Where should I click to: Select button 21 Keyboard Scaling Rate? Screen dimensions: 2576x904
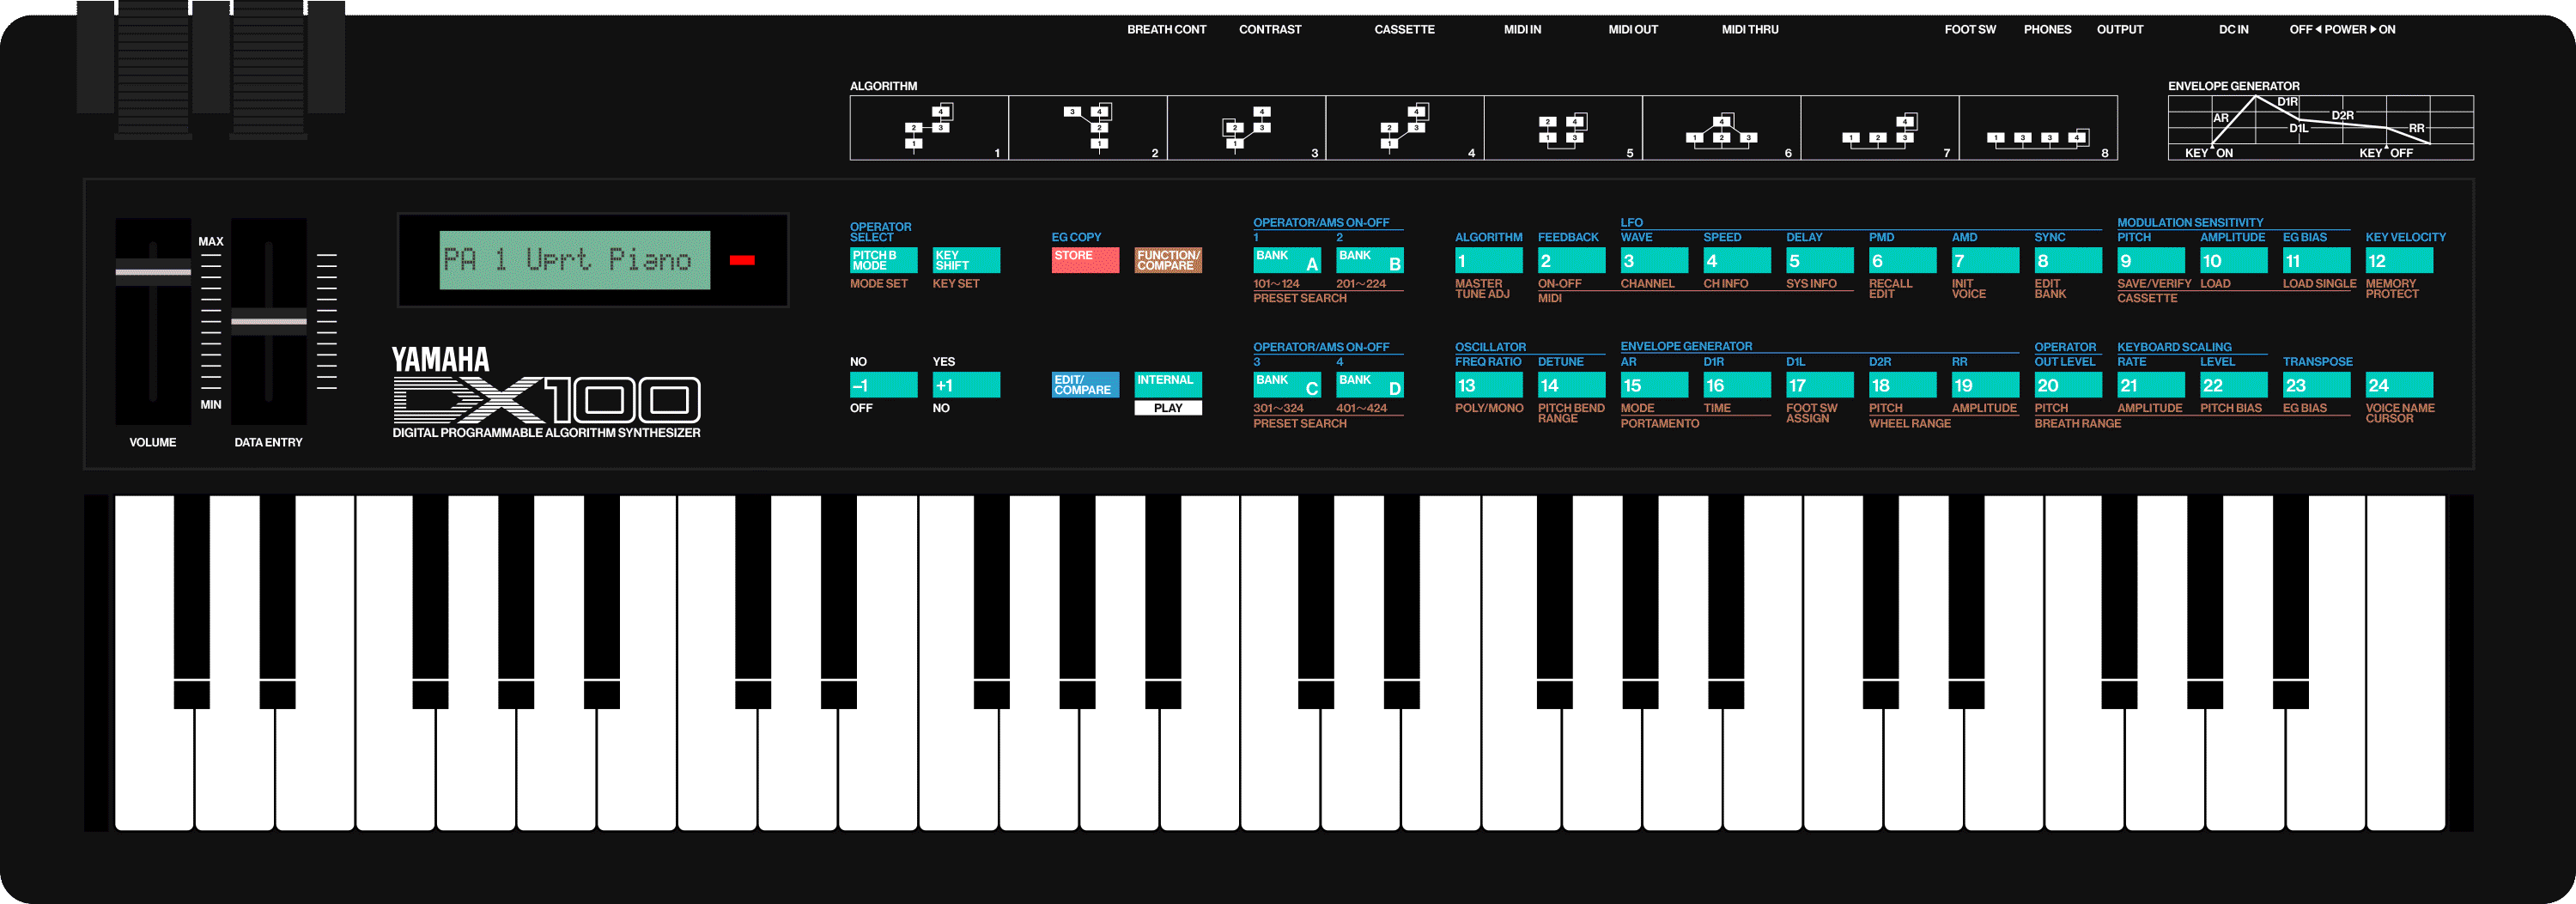point(2151,385)
